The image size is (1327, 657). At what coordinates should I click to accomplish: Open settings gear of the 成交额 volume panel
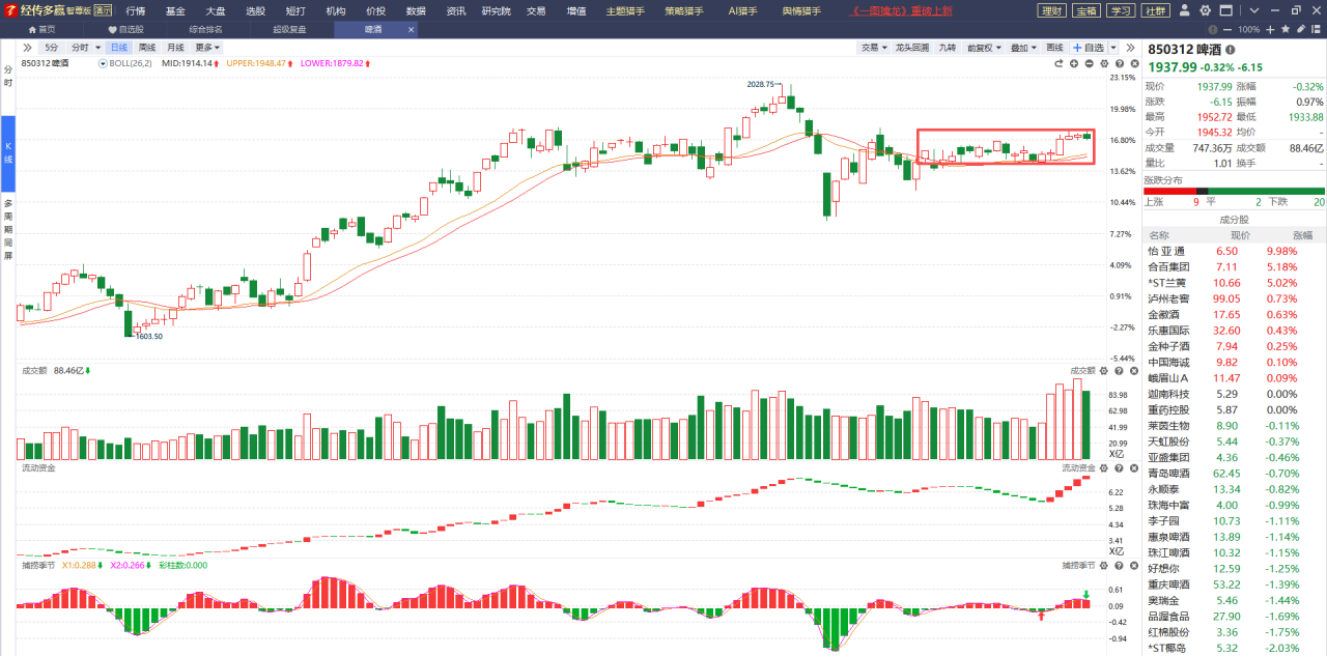point(1104,371)
